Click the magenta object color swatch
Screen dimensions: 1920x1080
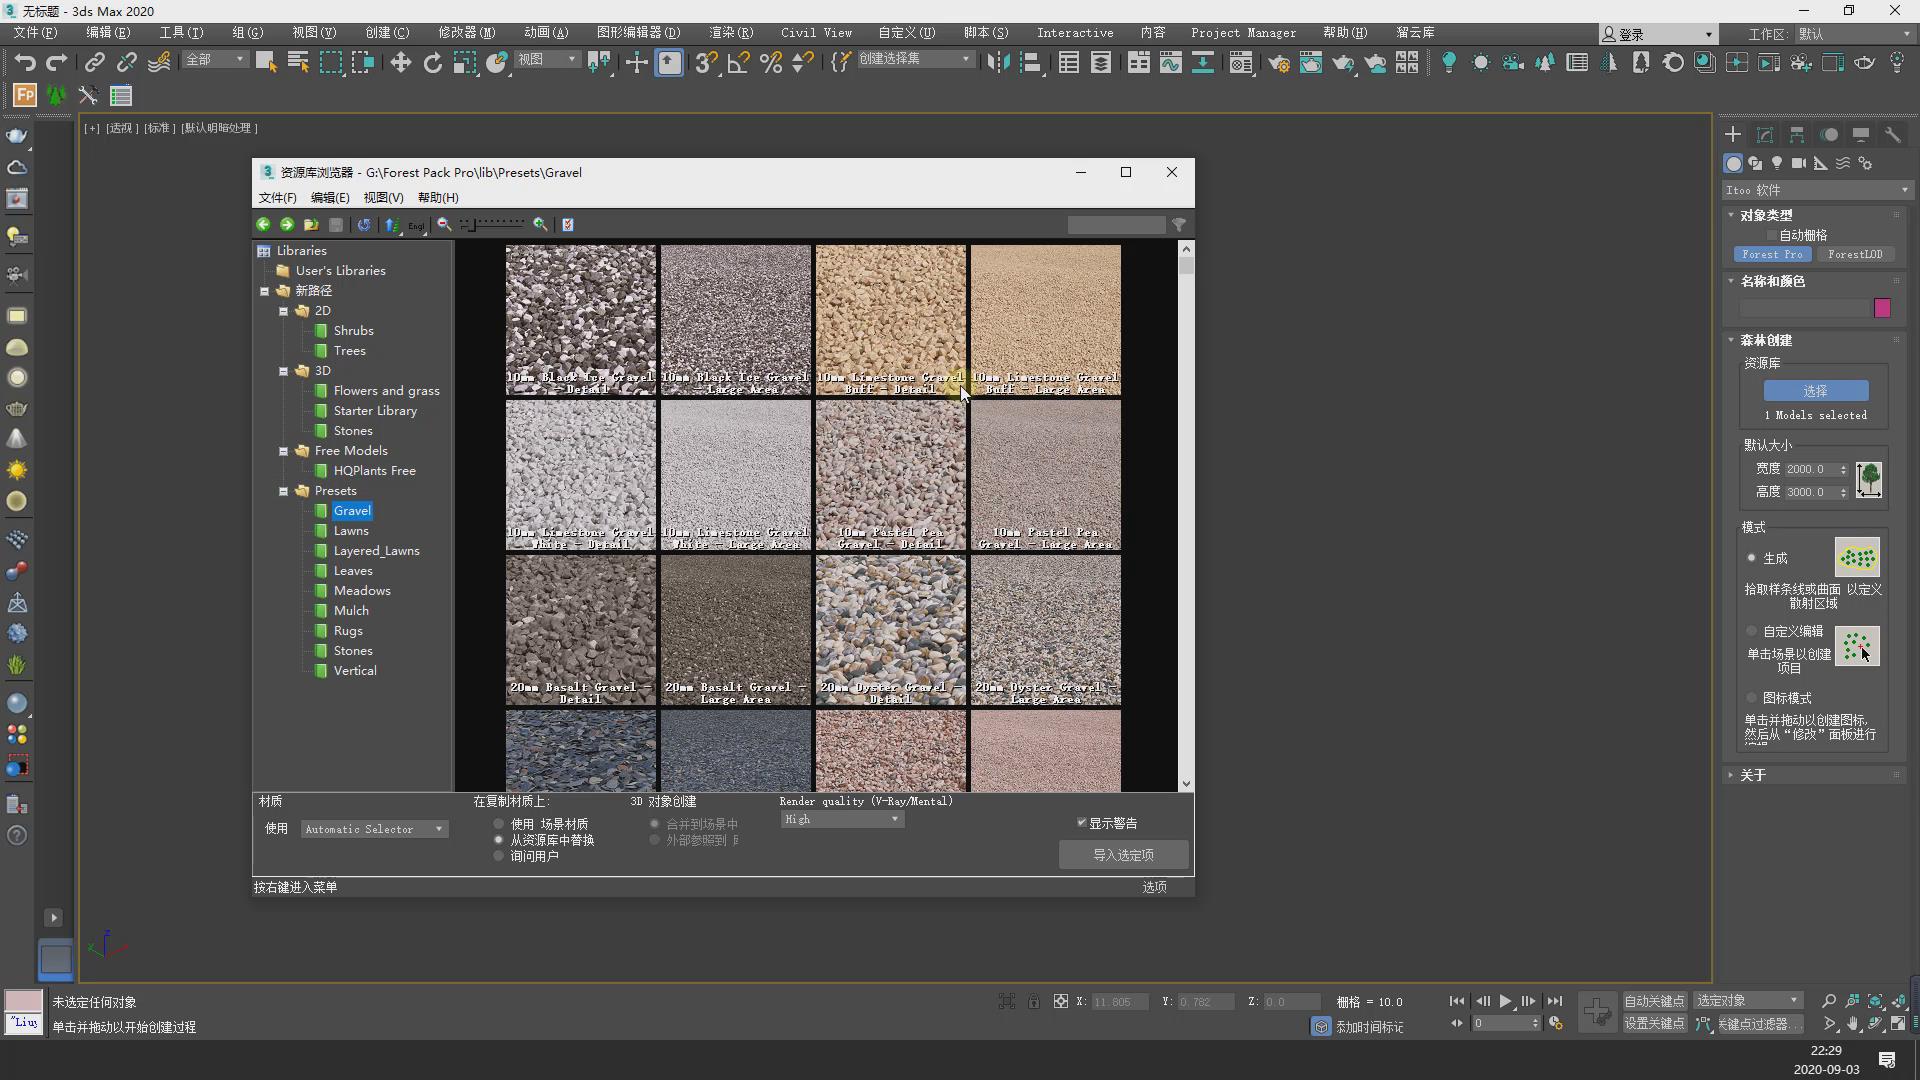click(x=1882, y=308)
